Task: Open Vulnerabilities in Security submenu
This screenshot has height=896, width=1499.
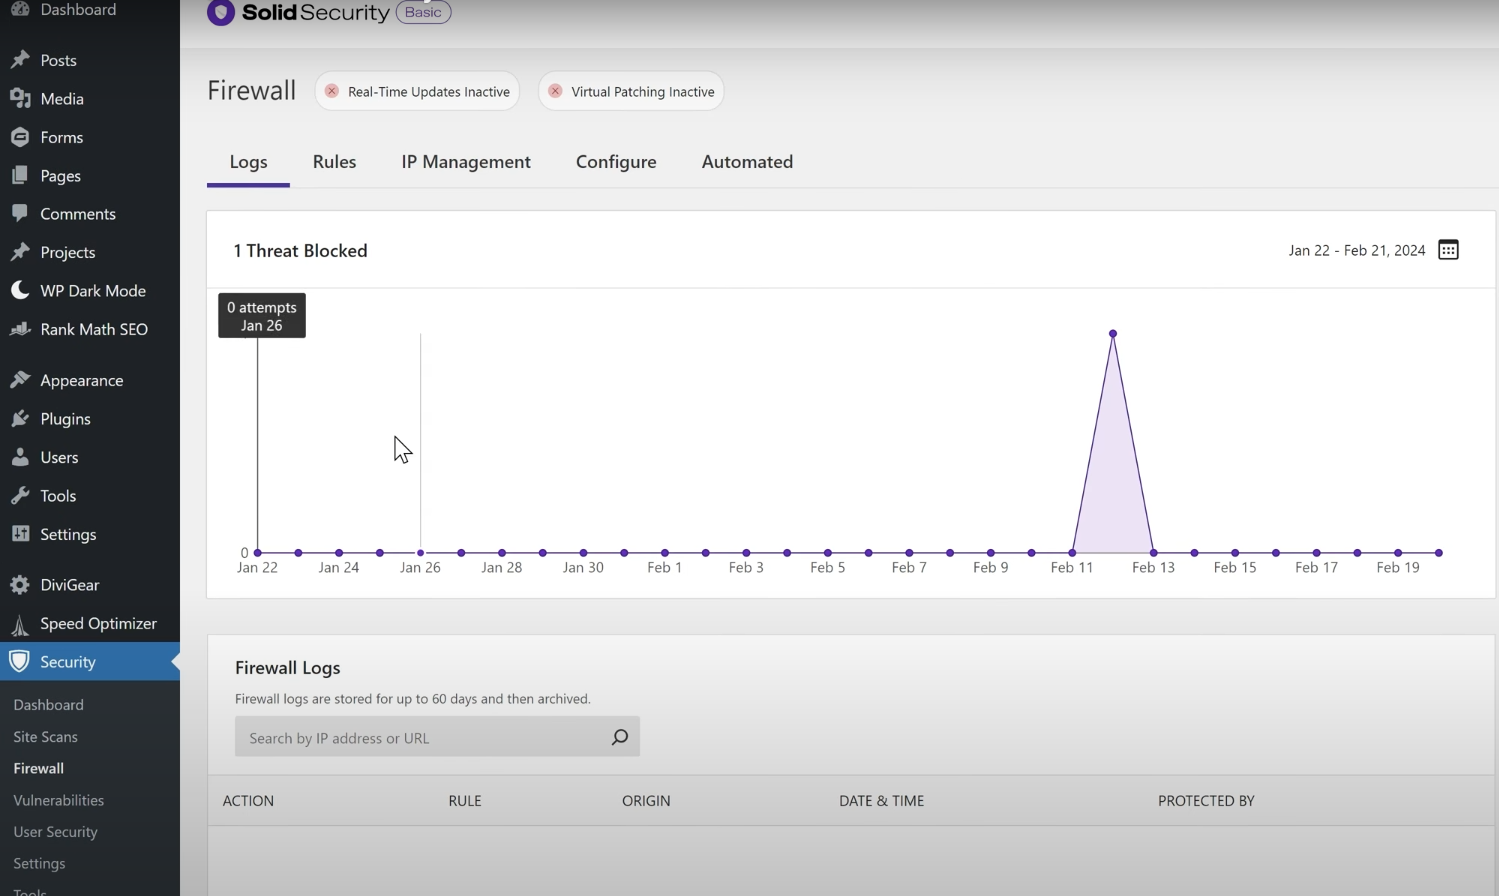Action: (58, 800)
